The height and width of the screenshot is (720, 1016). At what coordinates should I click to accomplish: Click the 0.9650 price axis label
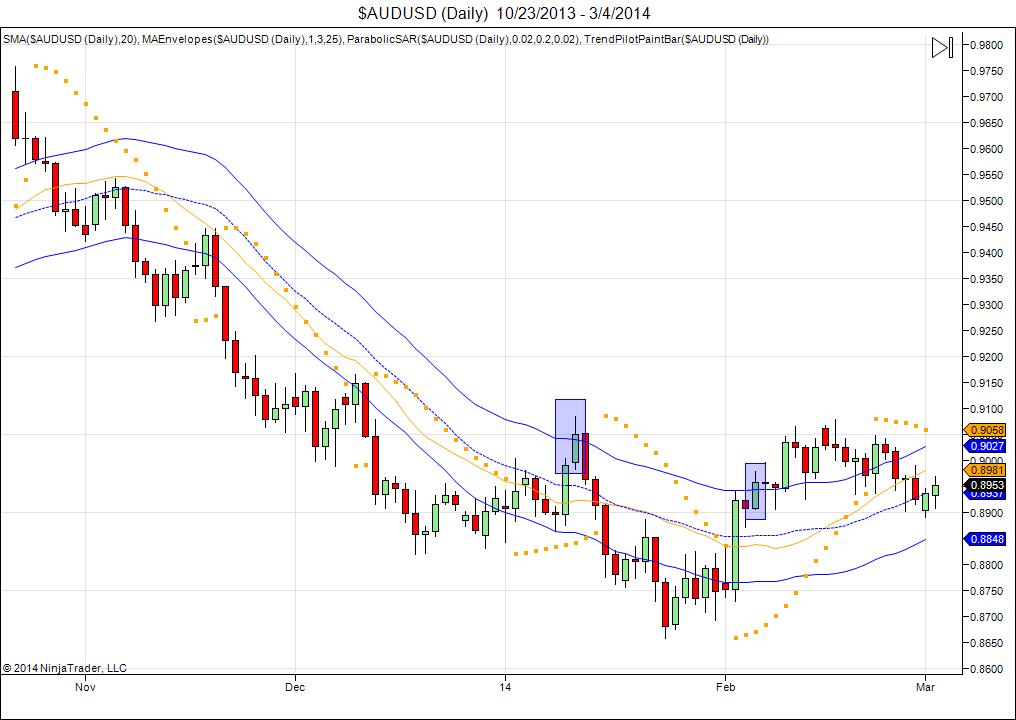(x=987, y=122)
